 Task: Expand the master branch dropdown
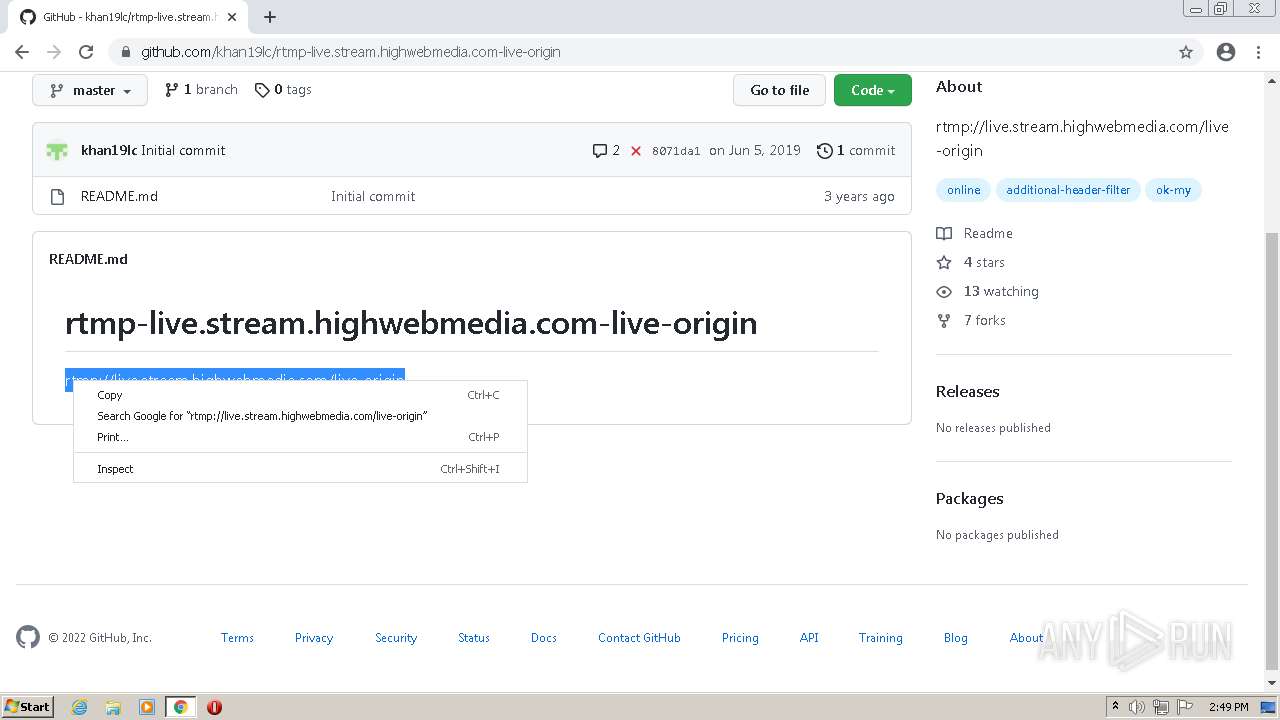tap(90, 90)
